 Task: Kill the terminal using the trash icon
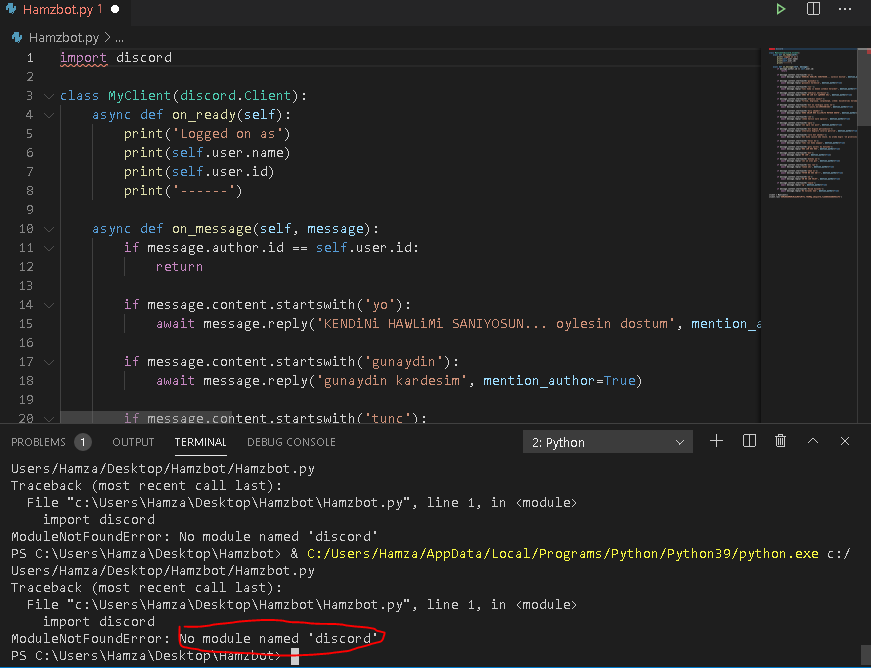coord(781,441)
